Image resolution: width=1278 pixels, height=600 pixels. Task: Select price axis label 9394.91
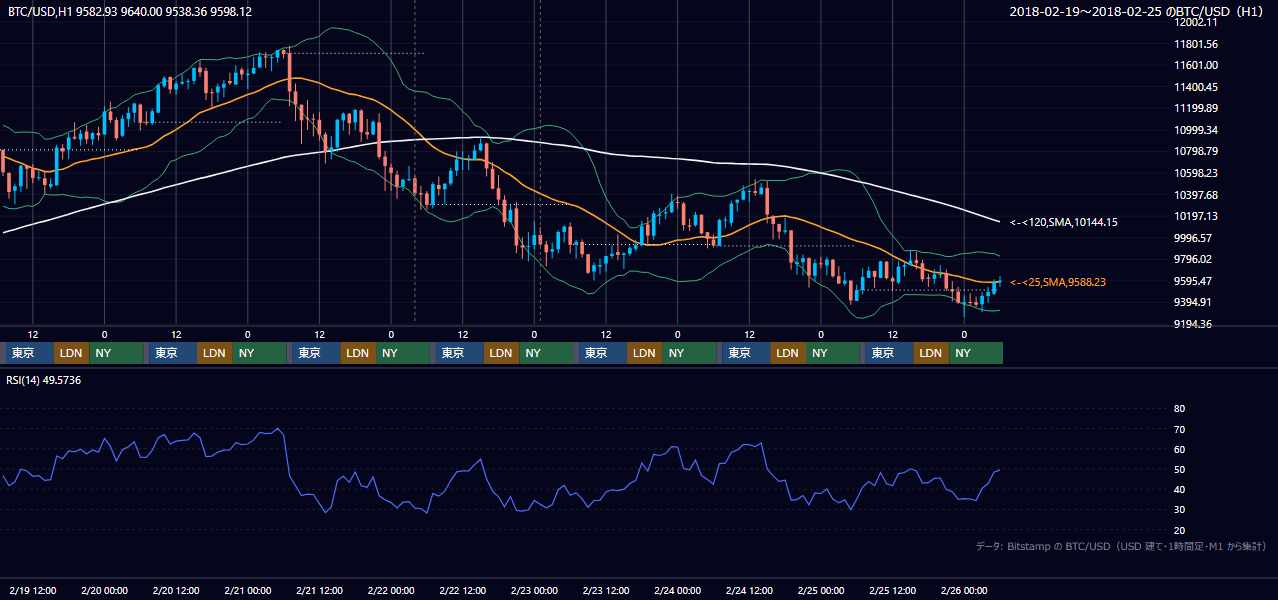(x=1194, y=302)
